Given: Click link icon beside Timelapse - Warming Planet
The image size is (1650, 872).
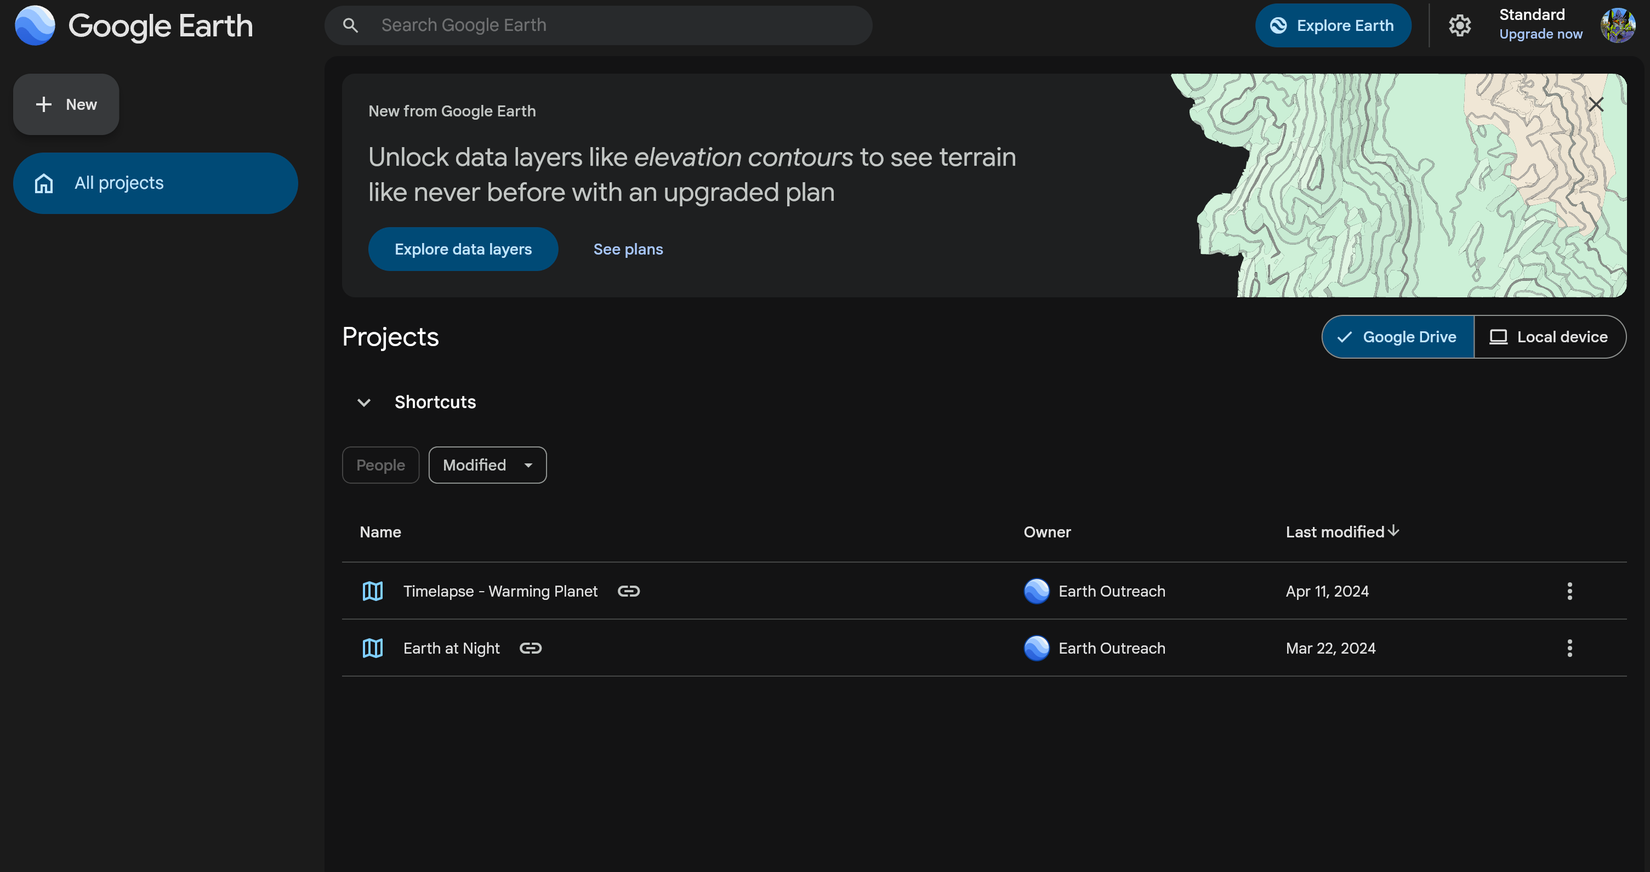Looking at the screenshot, I should click(x=629, y=591).
